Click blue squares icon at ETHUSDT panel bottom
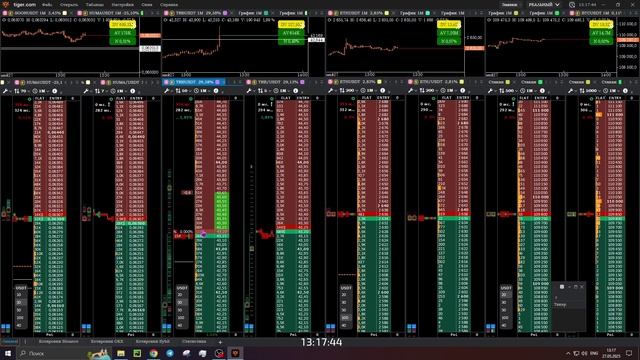Image resolution: width=640 pixels, height=360 pixels. [x=331, y=327]
